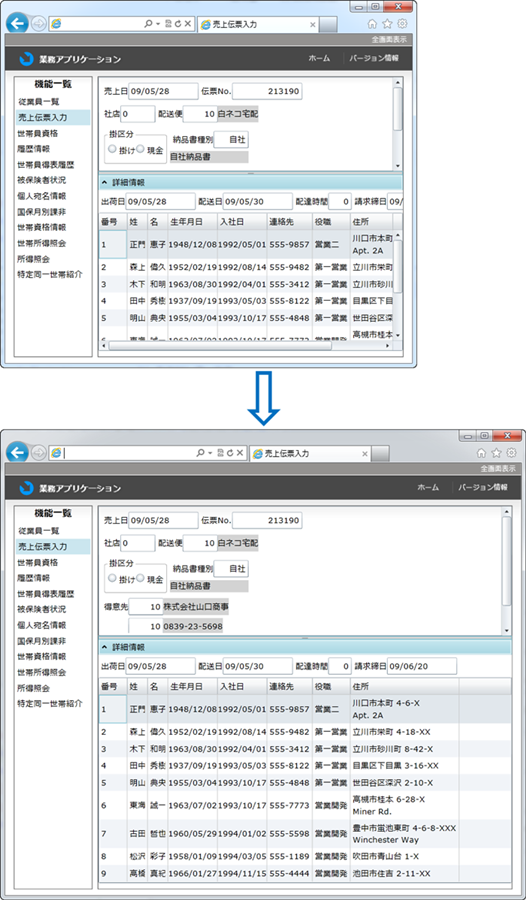Click the search magnifier in the bottom address bar
Screen dimensions: 526x900
point(200,453)
